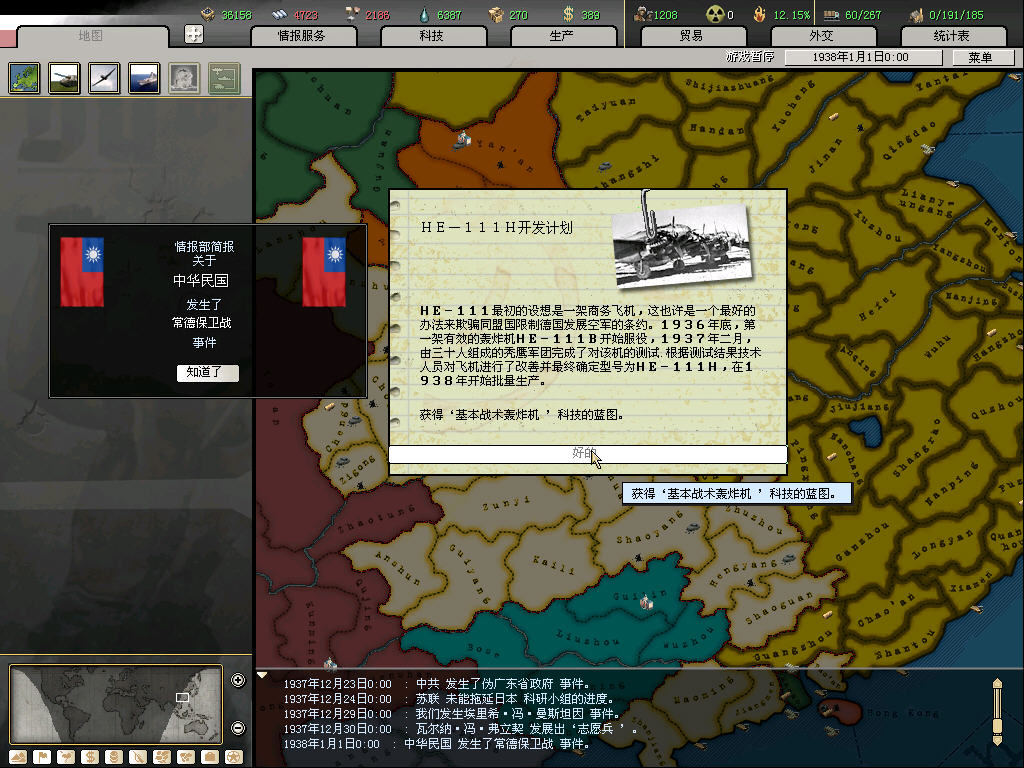Click the Europe map view icon
The width and height of the screenshot is (1024, 768).
click(25, 78)
